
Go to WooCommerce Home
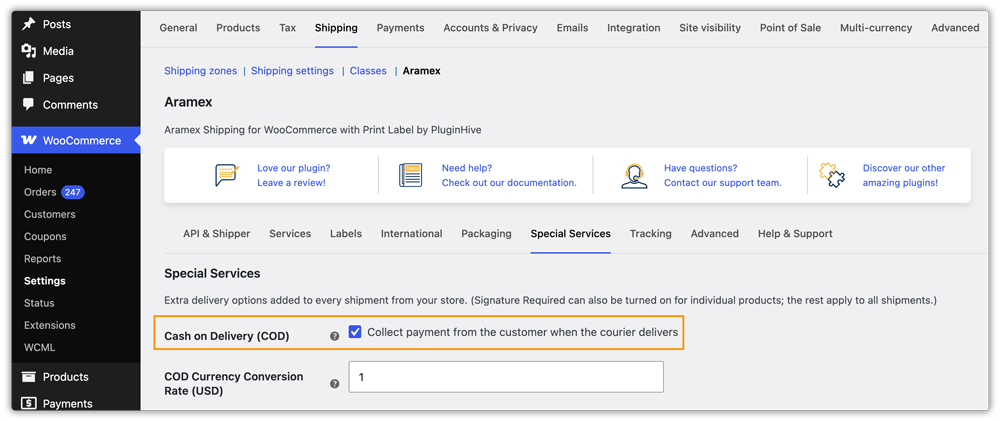click(x=38, y=170)
